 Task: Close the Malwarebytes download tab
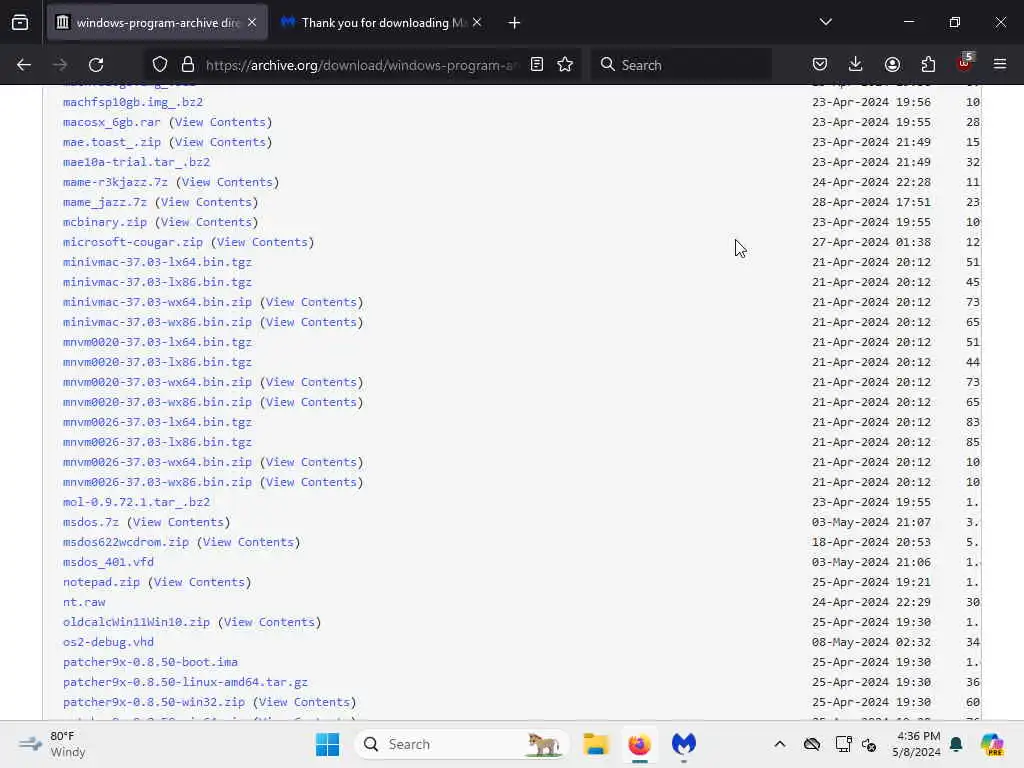(477, 23)
